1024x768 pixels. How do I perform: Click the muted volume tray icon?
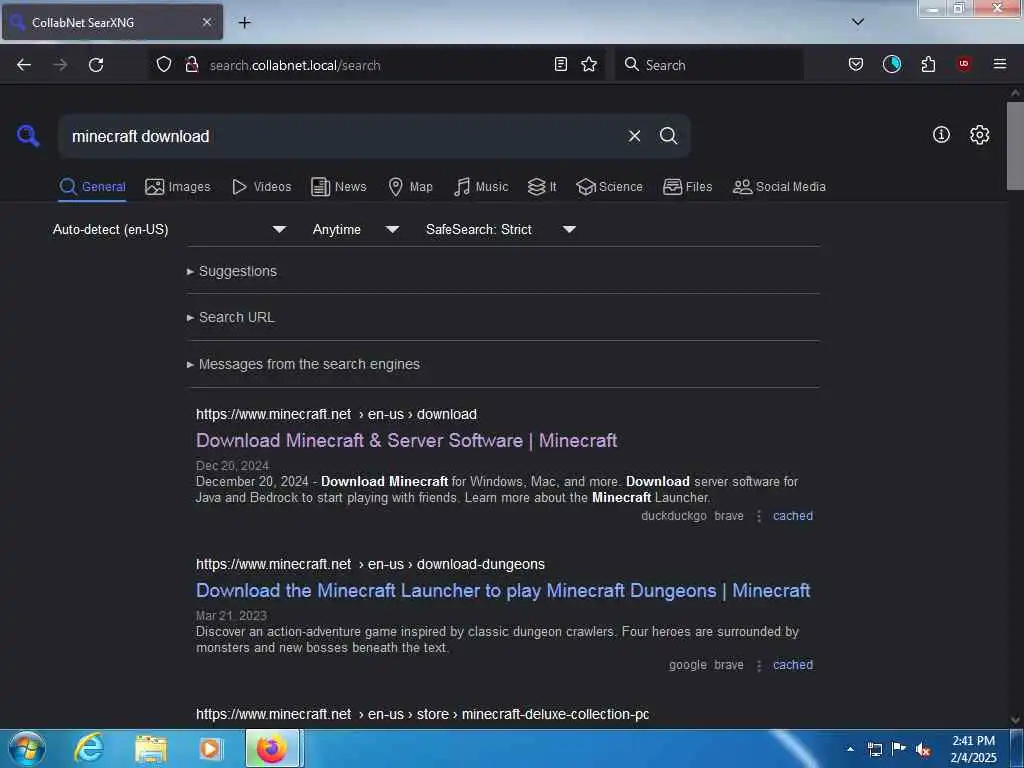923,750
